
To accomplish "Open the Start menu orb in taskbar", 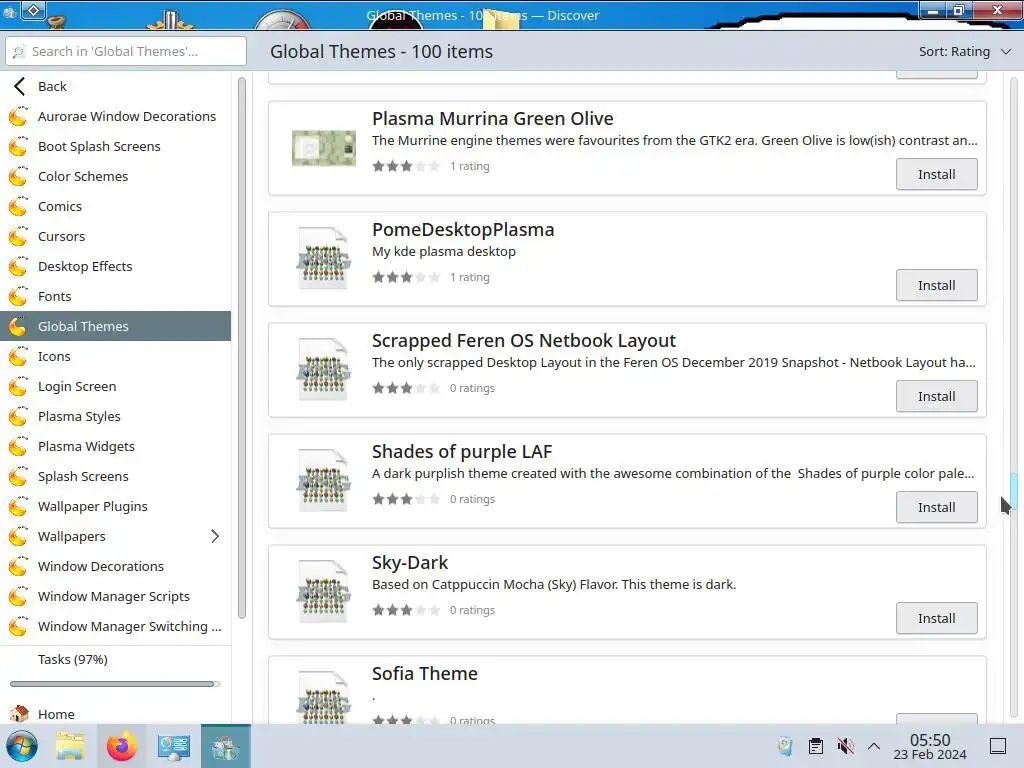I will point(22,746).
